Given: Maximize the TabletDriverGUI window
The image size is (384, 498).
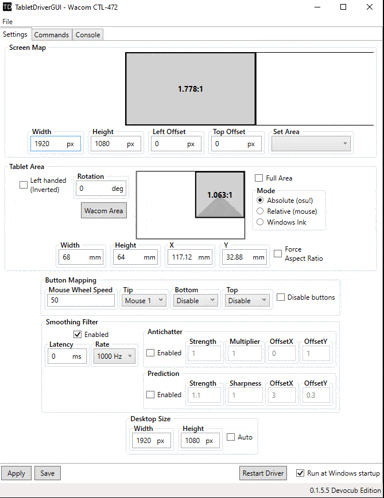Looking at the screenshot, I should click(x=343, y=7).
